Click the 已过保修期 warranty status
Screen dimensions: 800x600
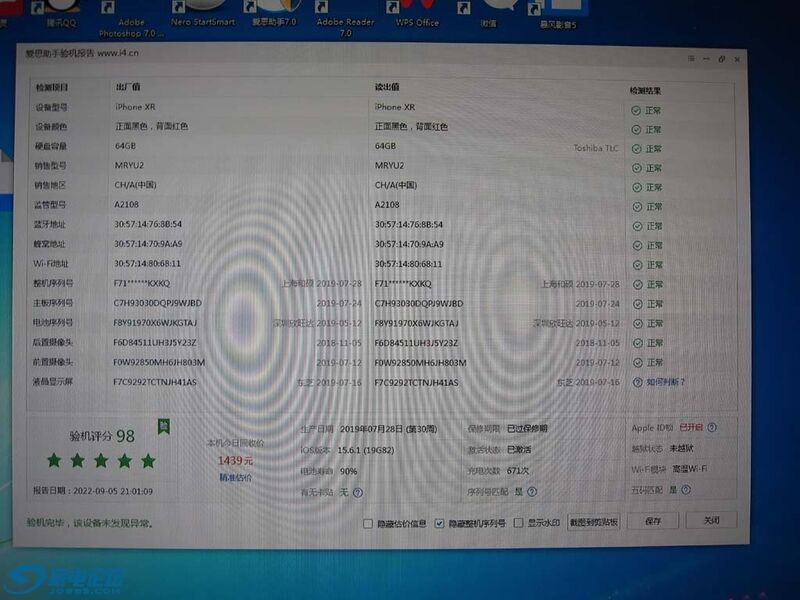pyautogui.click(x=527, y=428)
